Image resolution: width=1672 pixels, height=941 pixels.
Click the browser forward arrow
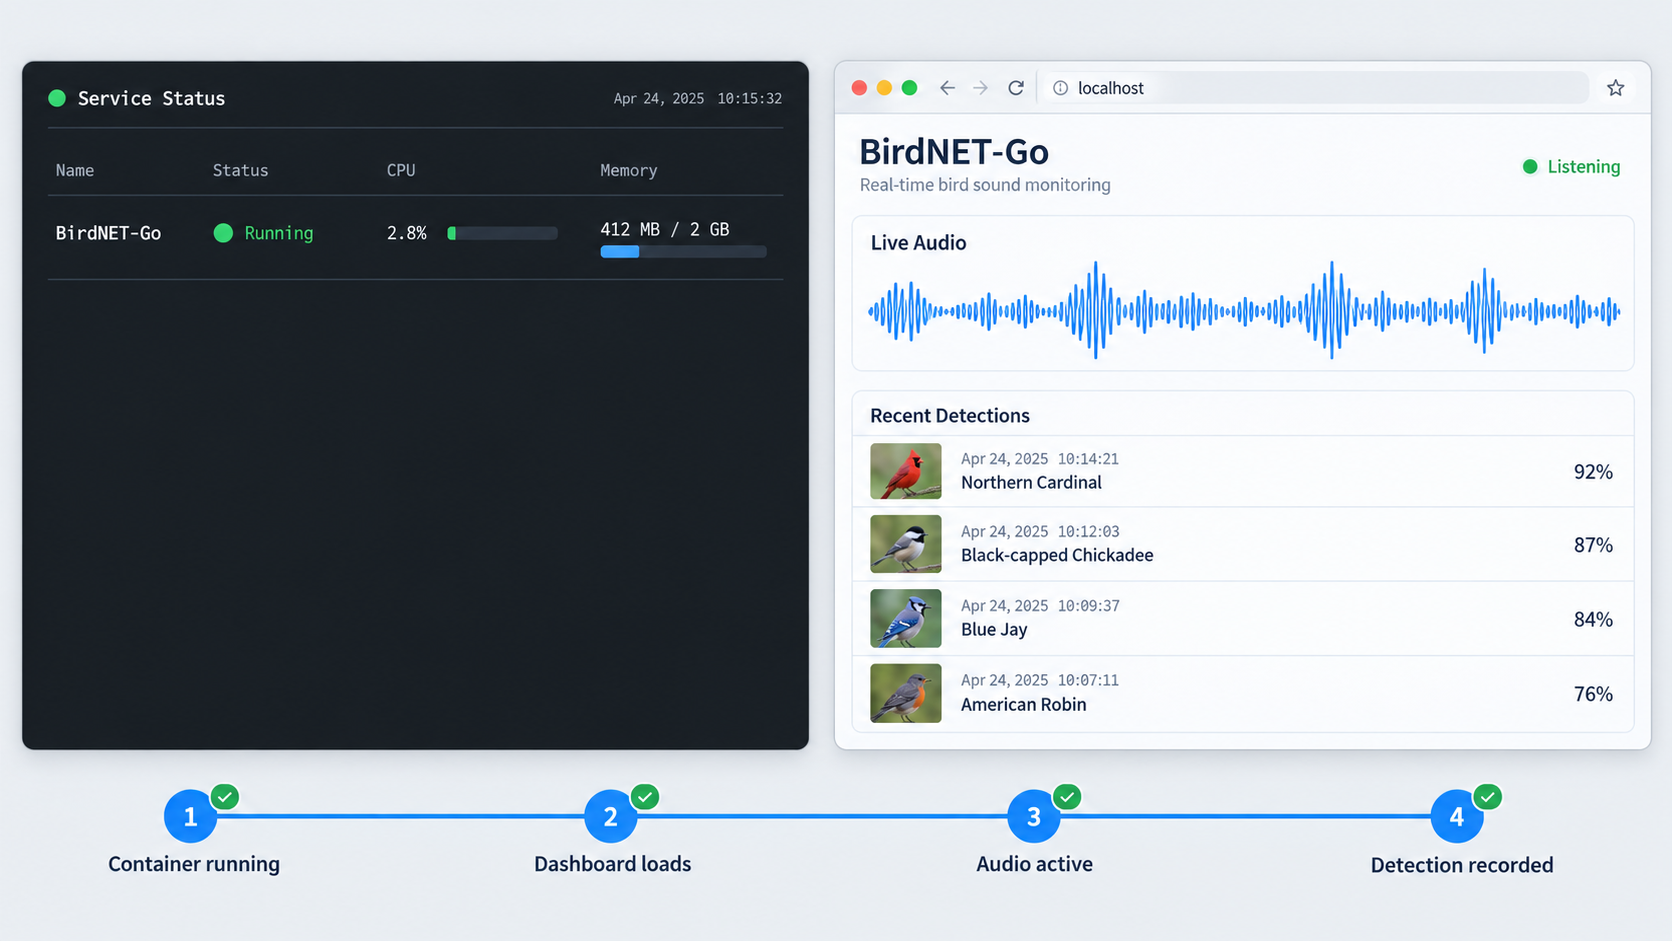(x=980, y=88)
